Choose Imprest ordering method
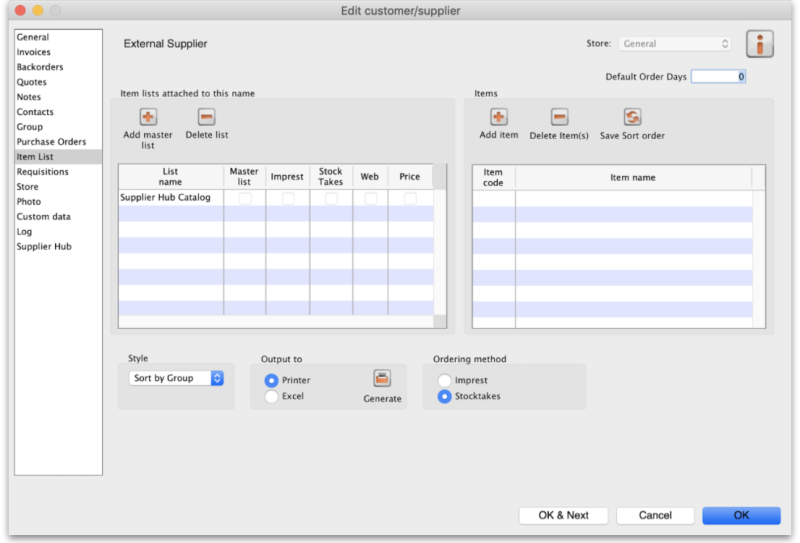 click(x=445, y=381)
